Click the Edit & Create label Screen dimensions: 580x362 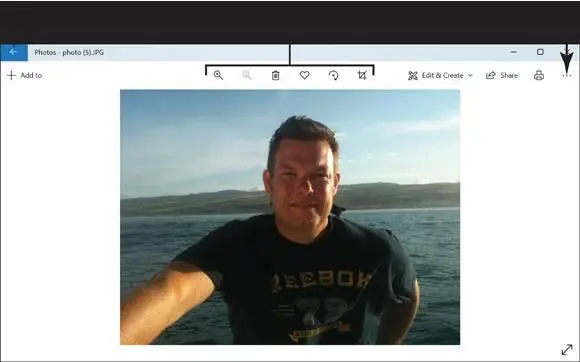coord(442,75)
